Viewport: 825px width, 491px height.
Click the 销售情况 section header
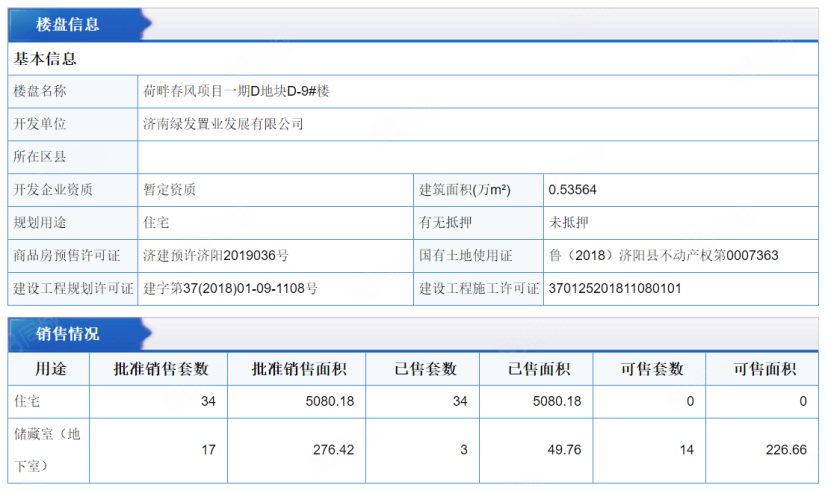tap(67, 334)
